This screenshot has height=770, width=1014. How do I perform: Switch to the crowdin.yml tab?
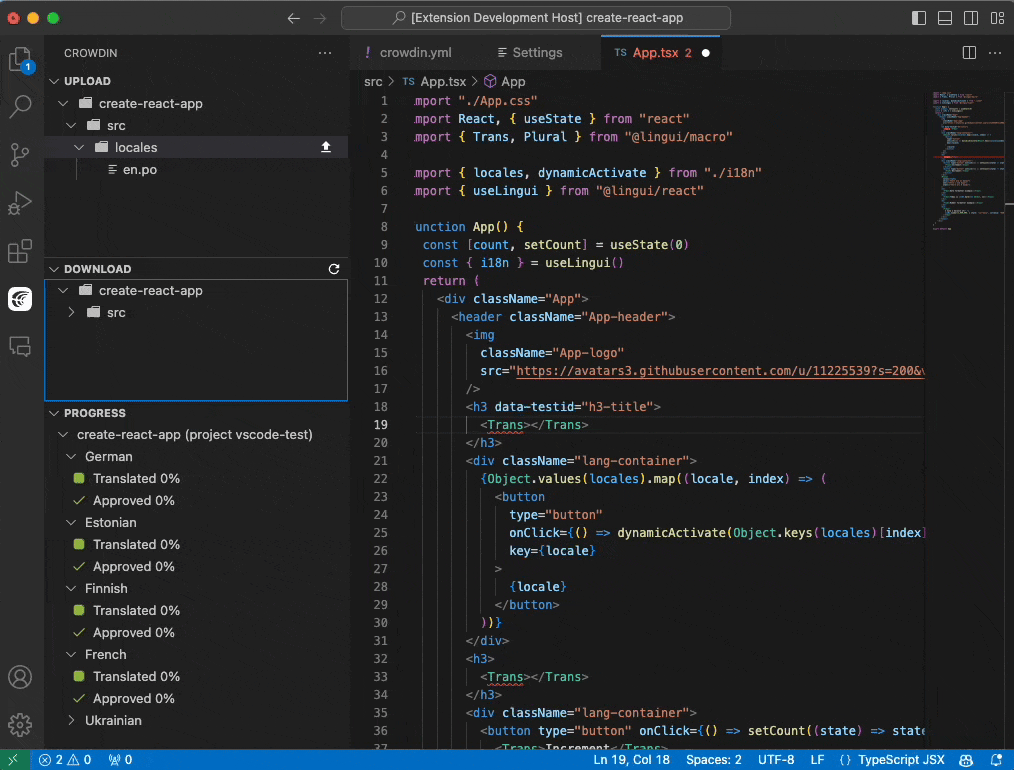417,53
